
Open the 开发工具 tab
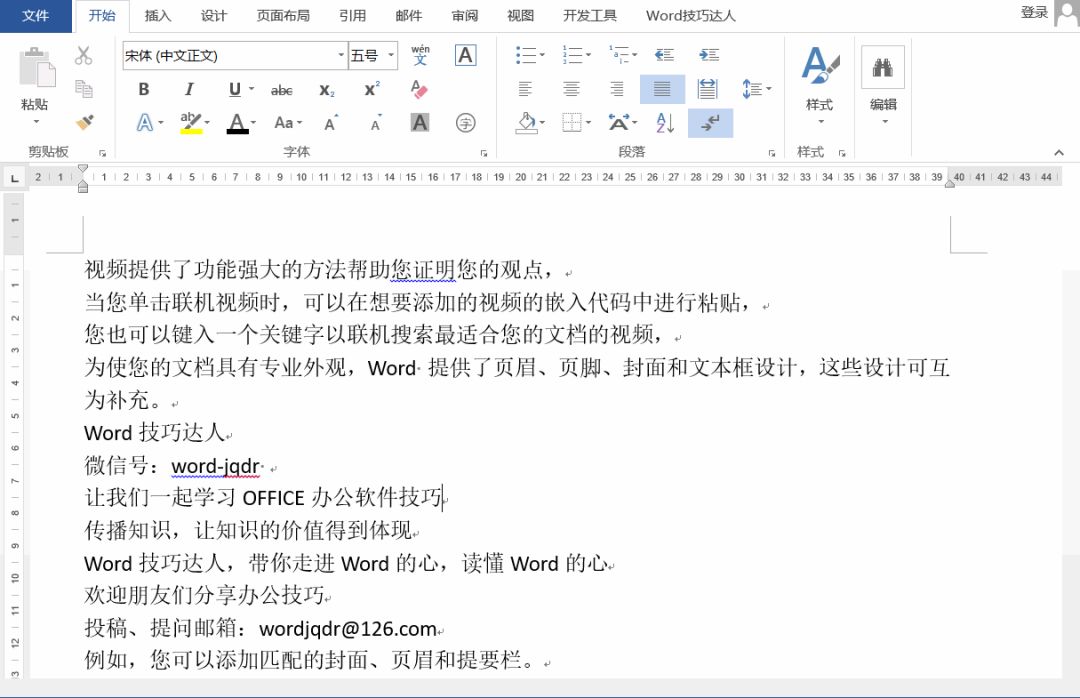590,16
